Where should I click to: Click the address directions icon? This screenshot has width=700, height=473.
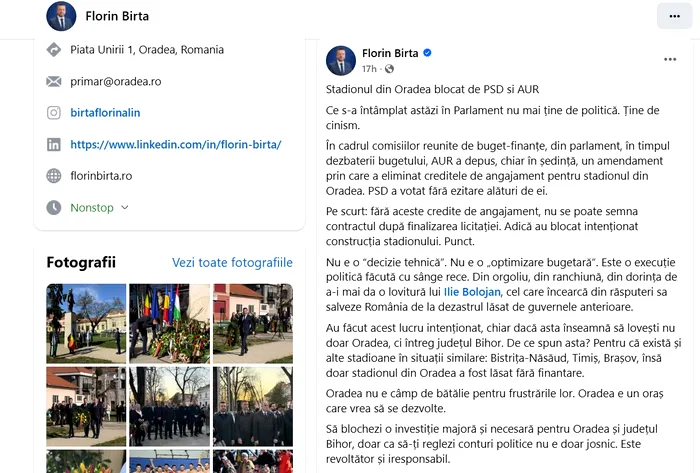[x=54, y=50]
